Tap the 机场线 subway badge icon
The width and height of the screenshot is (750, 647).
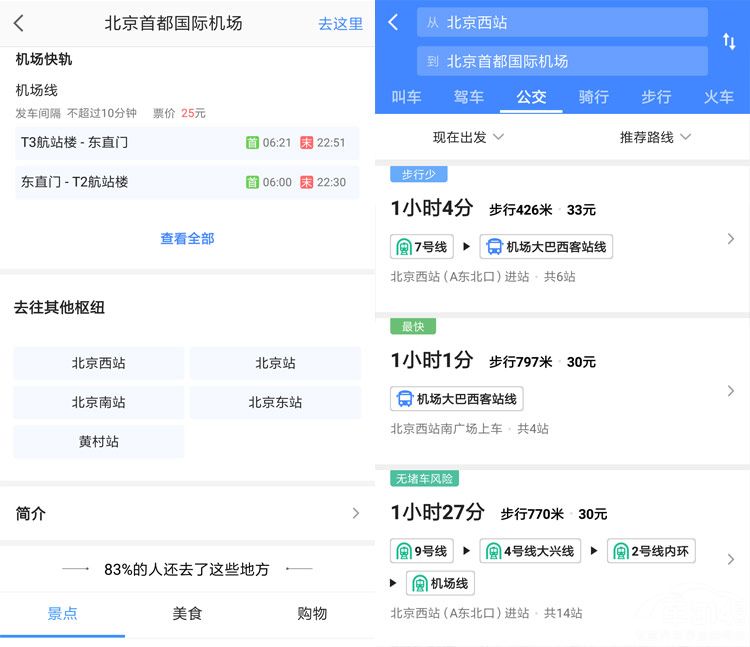pos(420,584)
